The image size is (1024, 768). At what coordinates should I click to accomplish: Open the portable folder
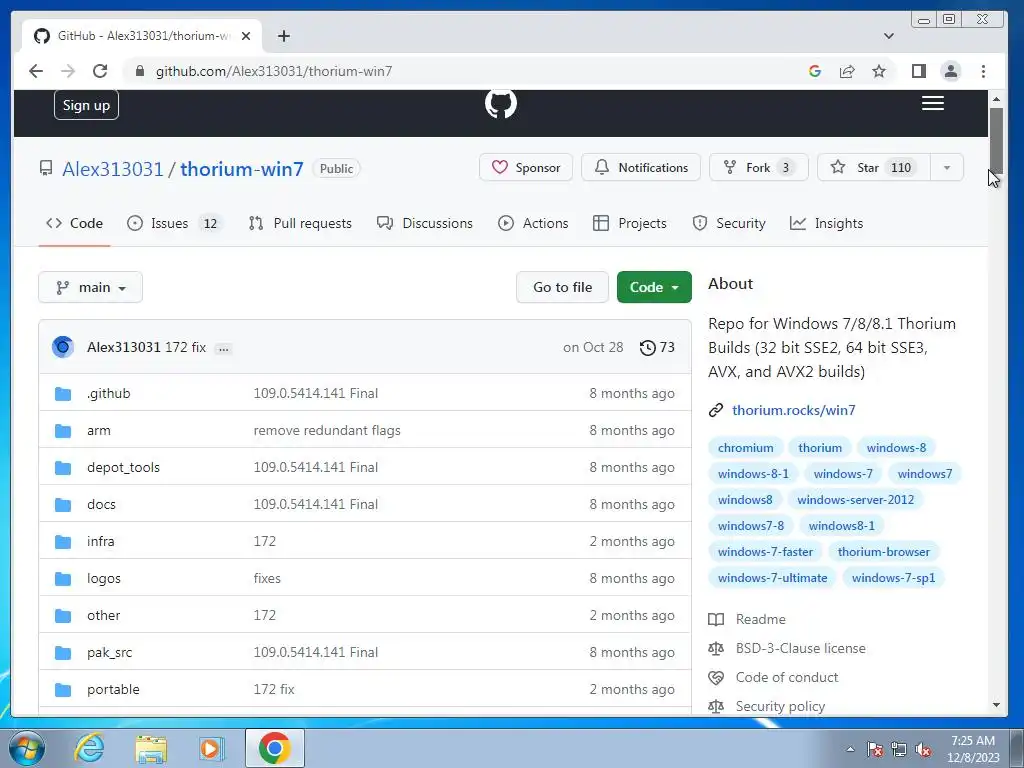tap(113, 690)
